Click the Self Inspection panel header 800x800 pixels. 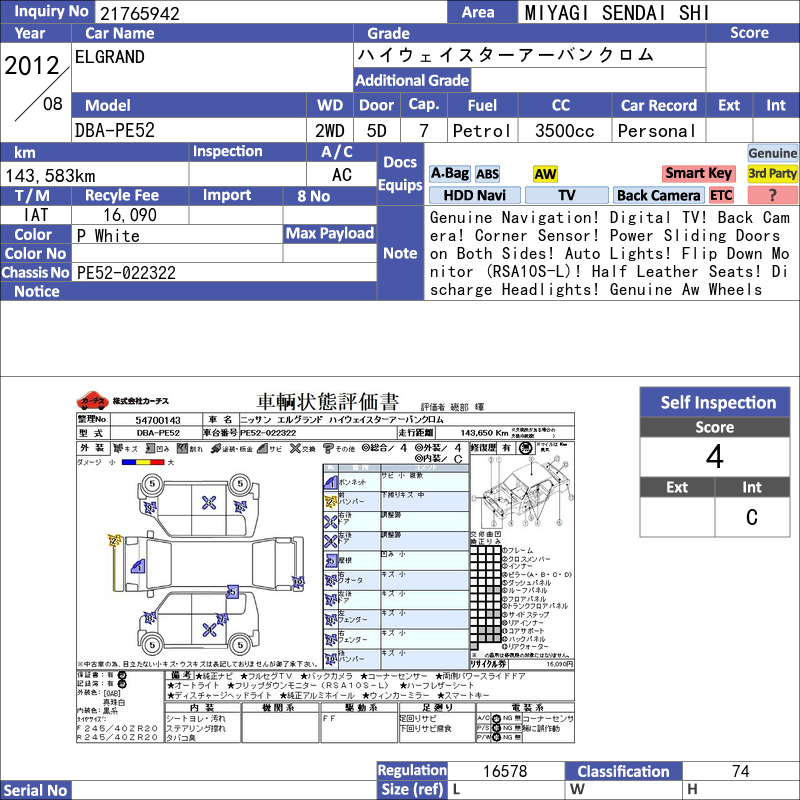[715, 402]
